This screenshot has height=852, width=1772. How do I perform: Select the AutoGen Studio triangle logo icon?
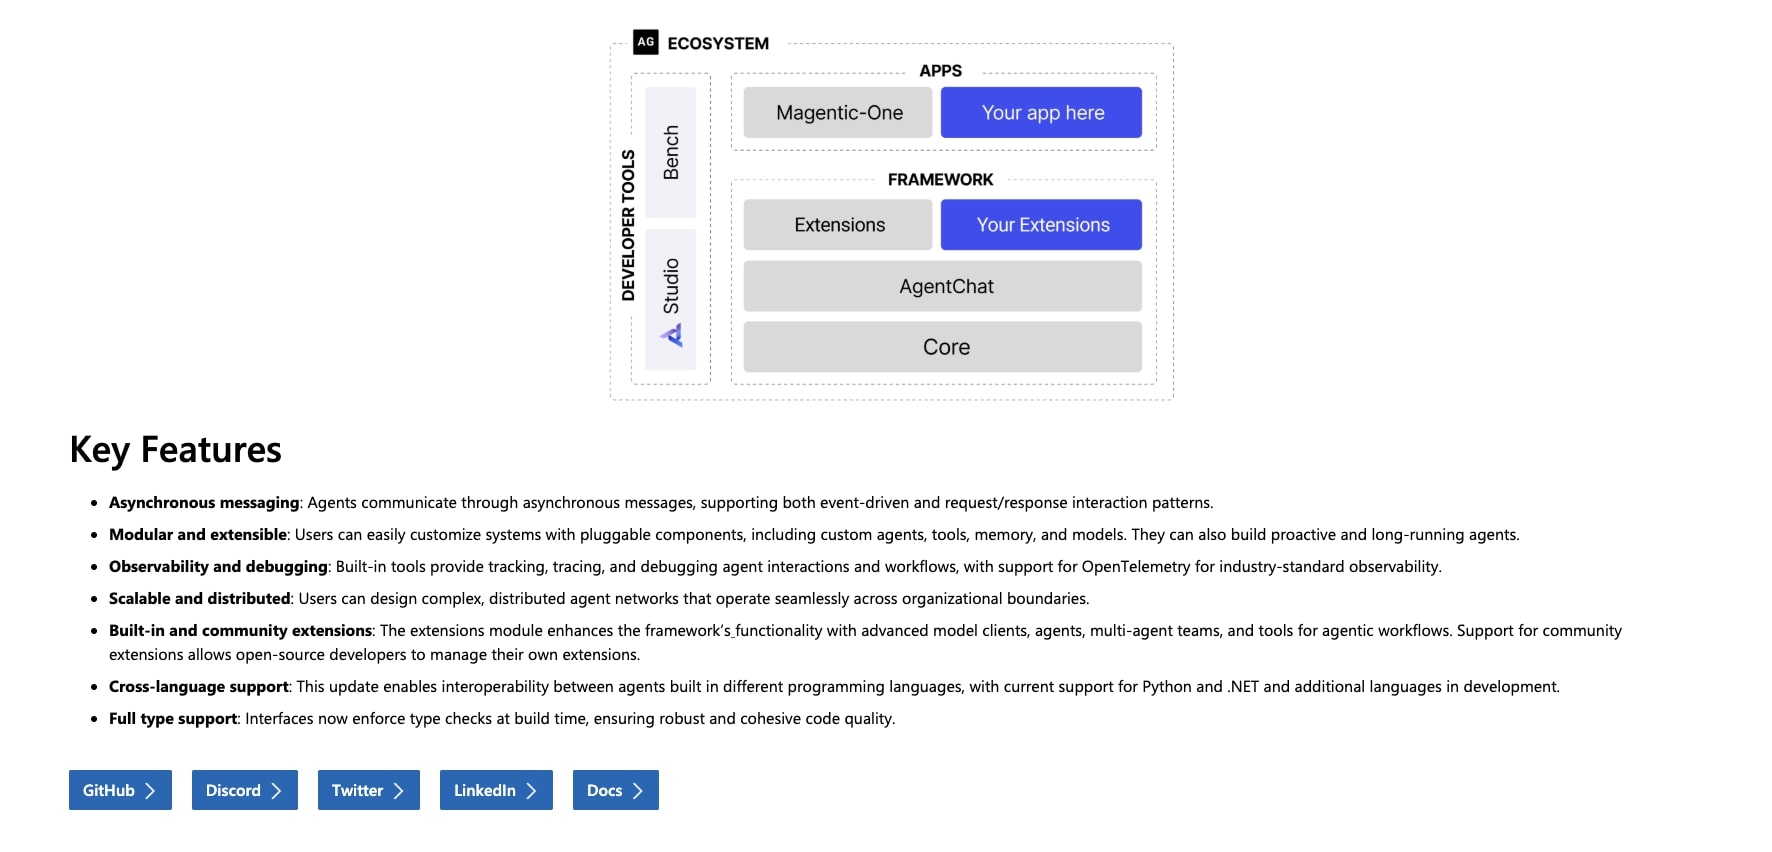coord(672,337)
